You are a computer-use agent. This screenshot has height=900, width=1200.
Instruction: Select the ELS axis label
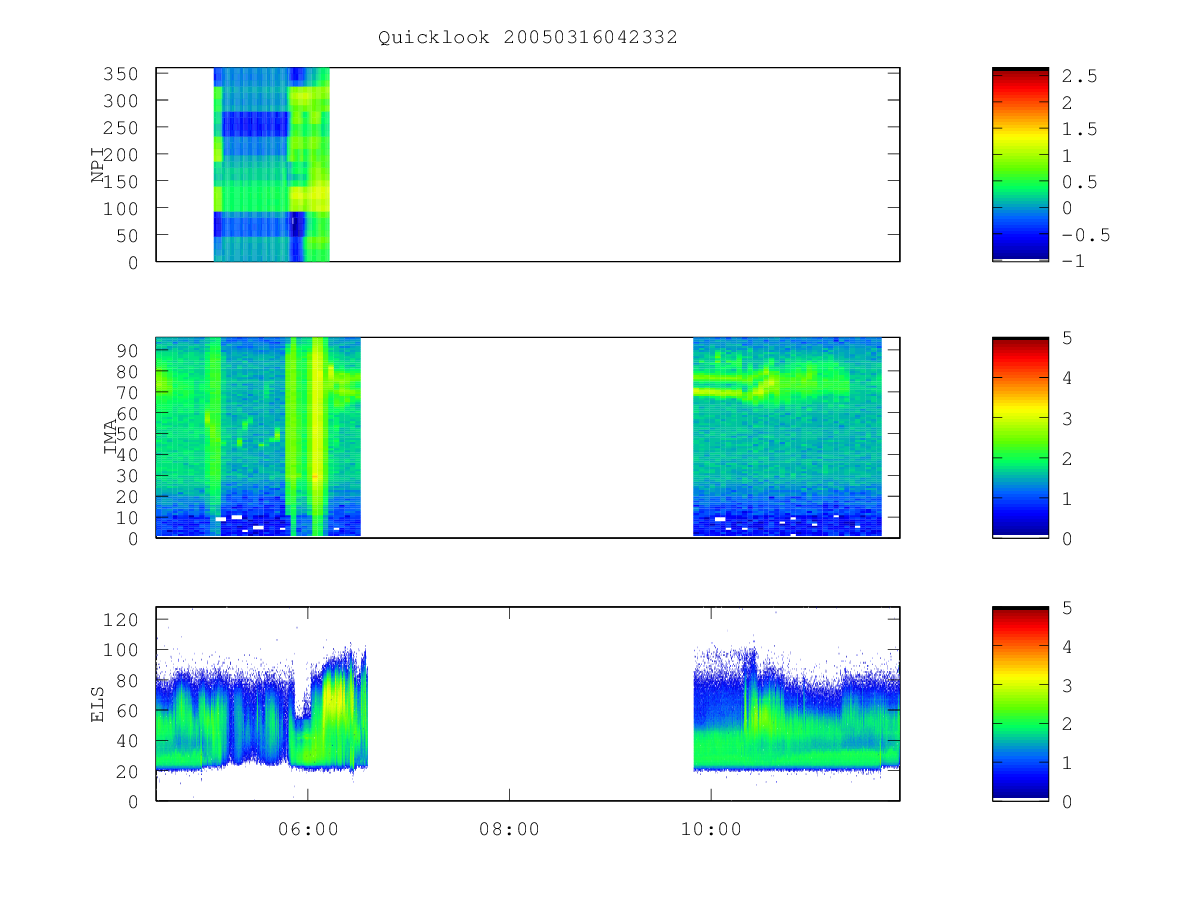pos(98,706)
